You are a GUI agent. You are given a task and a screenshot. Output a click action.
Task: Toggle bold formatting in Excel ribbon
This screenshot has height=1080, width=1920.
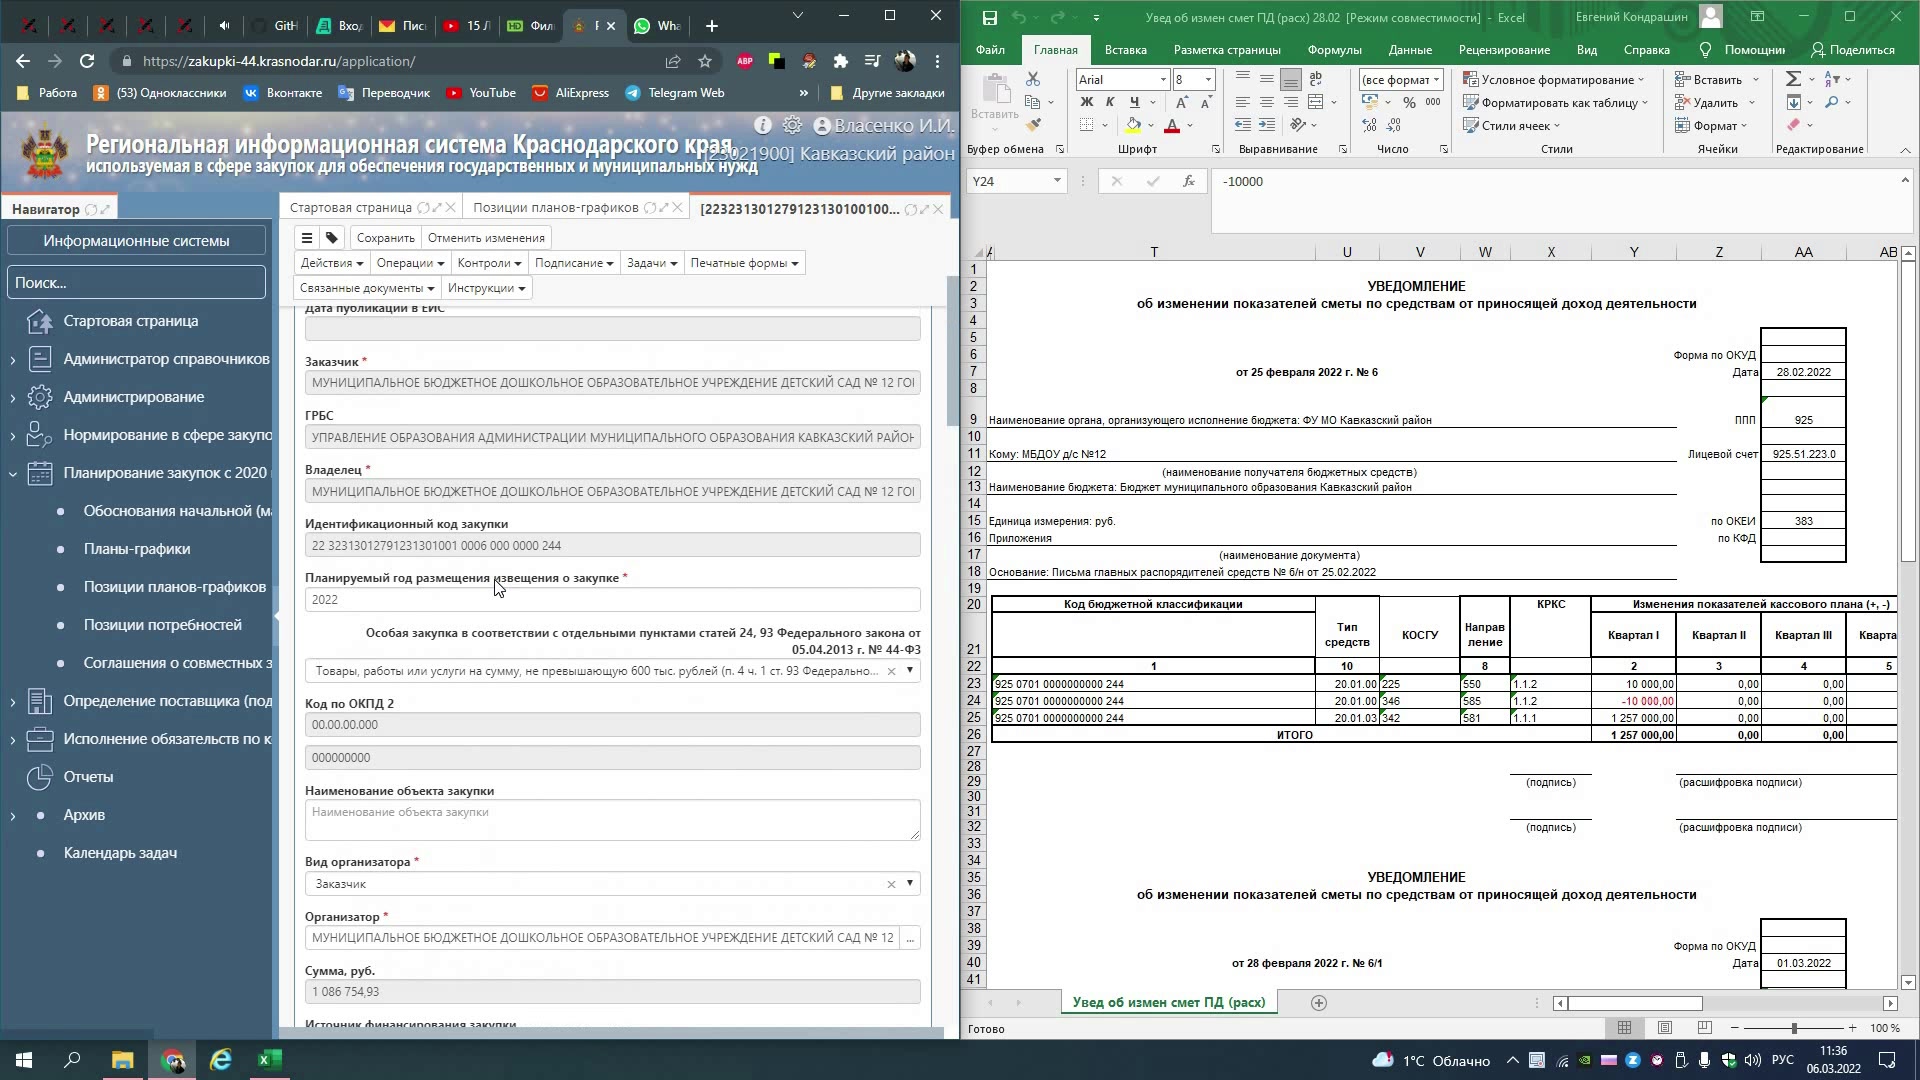(1086, 102)
